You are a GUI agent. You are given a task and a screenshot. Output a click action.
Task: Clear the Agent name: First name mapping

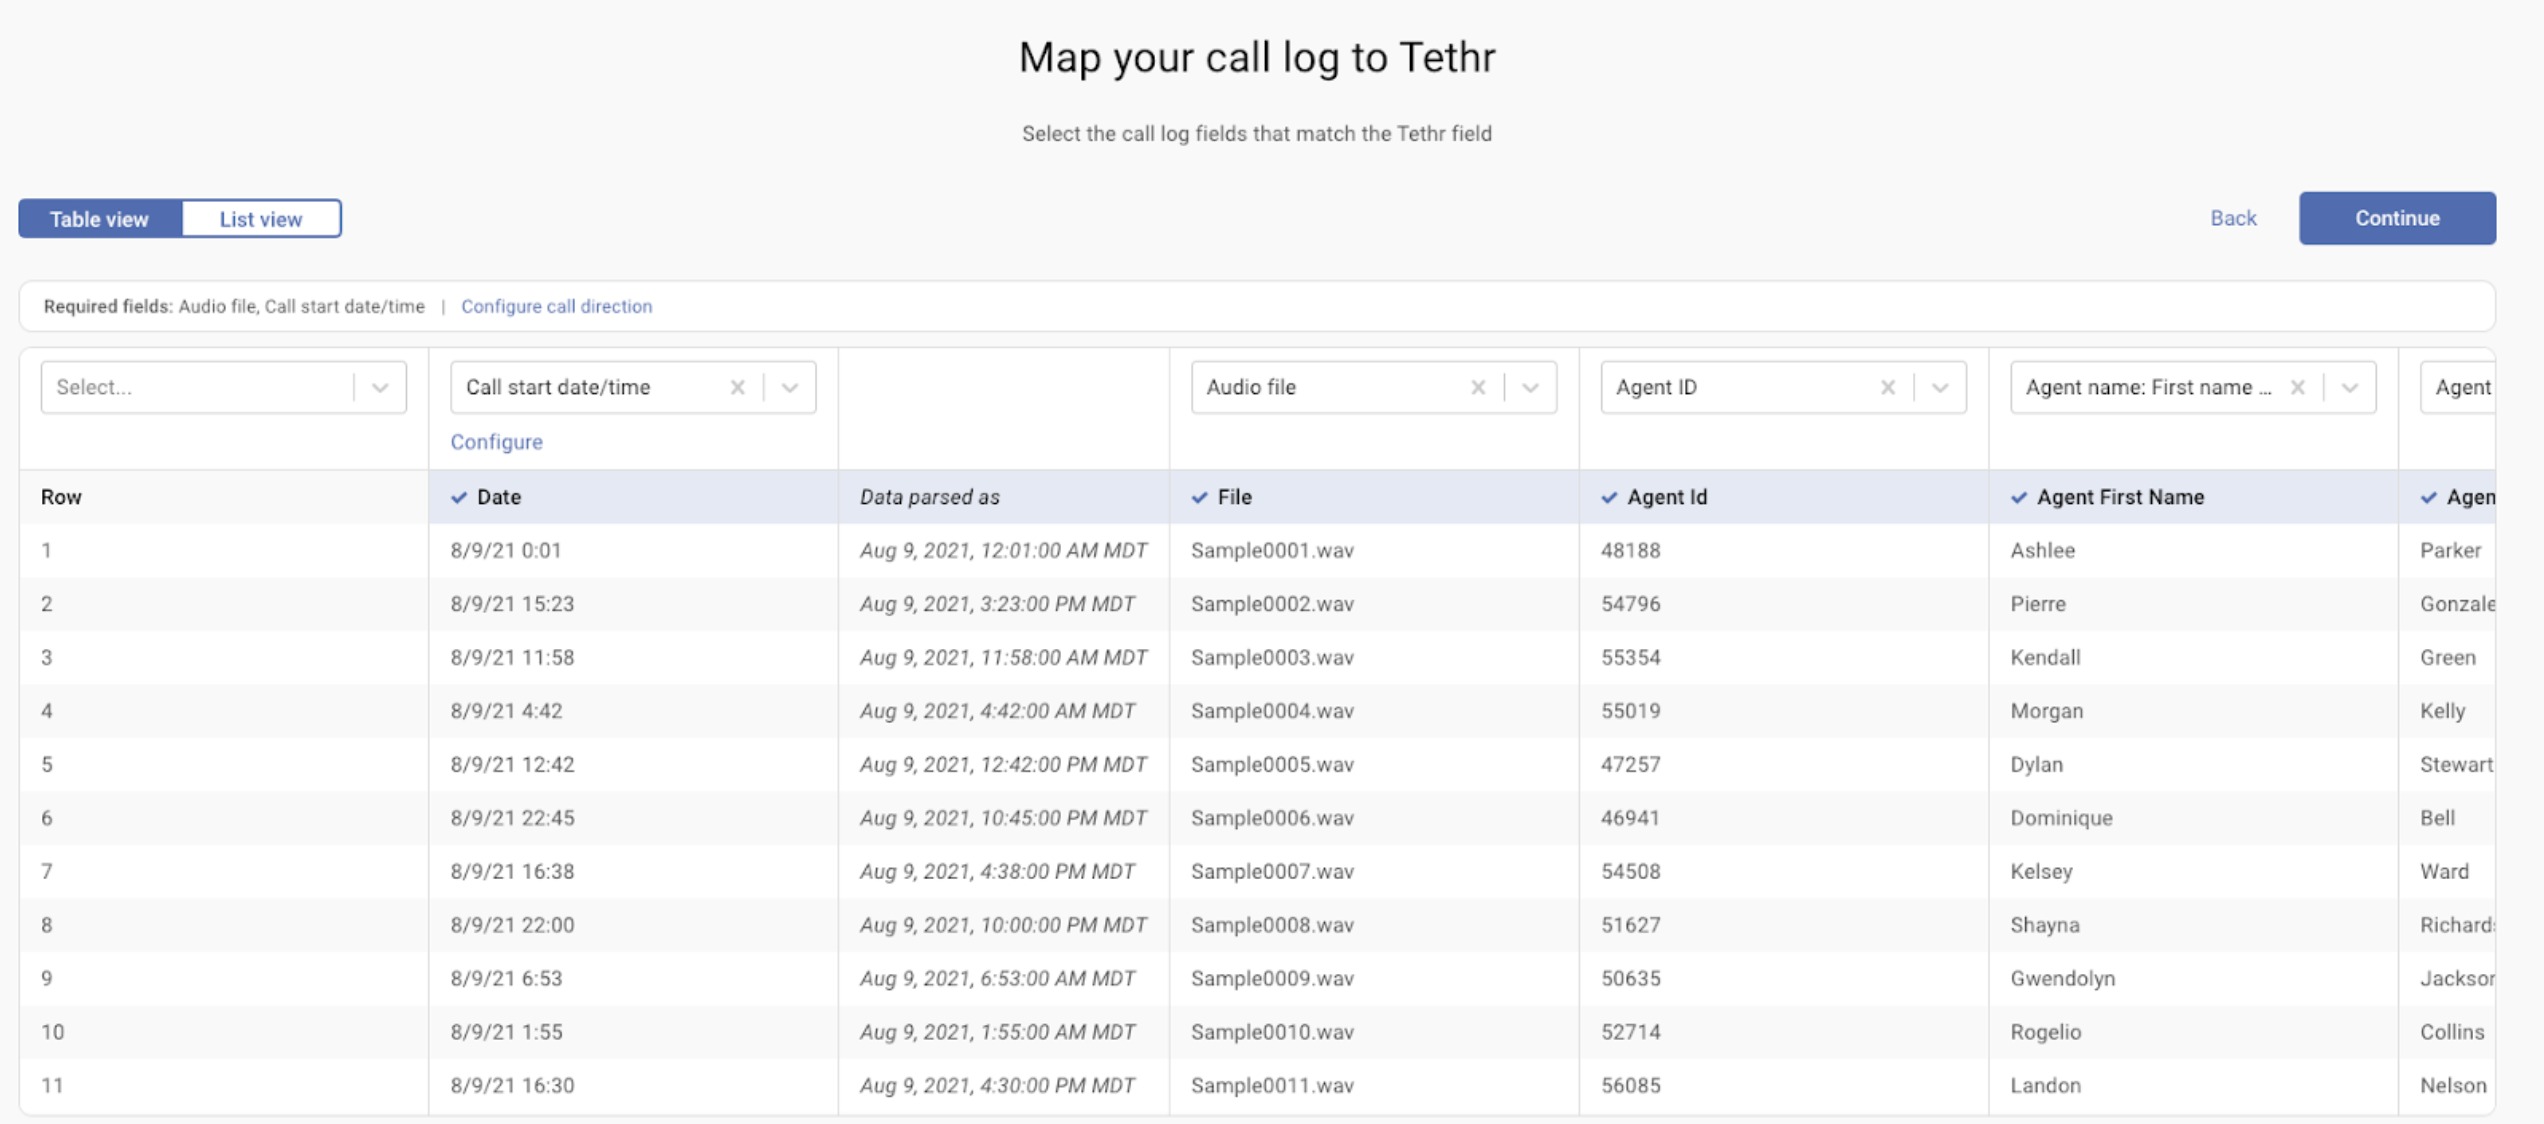2297,387
